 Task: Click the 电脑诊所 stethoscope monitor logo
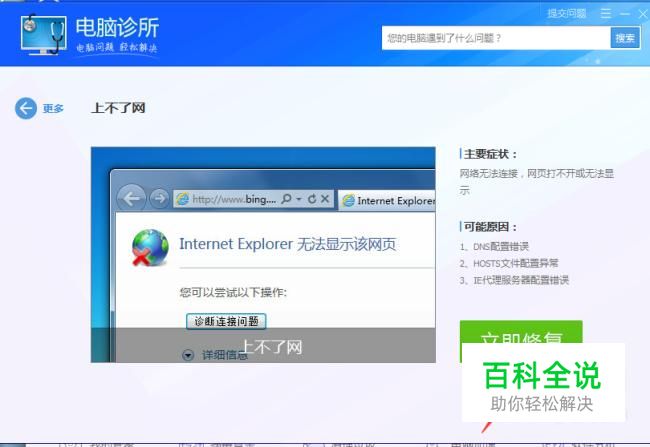point(44,35)
